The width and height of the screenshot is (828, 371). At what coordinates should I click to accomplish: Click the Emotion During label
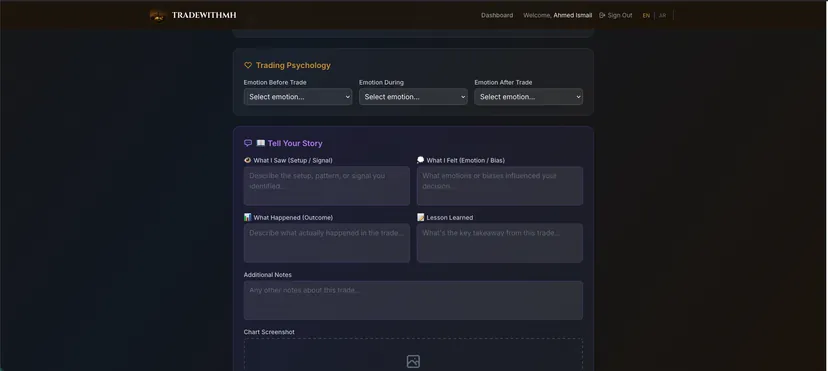coord(381,82)
